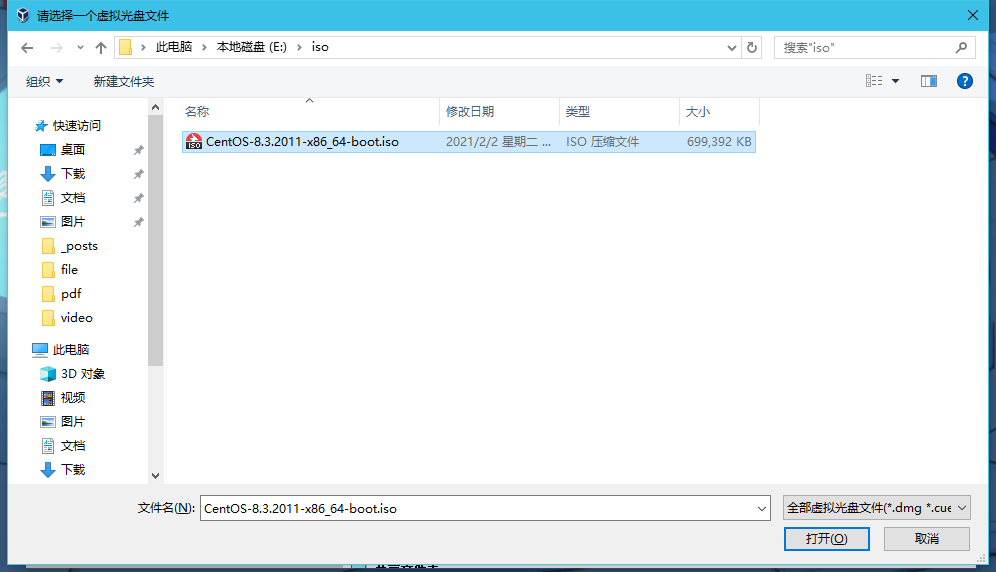Screen dimensions: 996x572
Task: Open 视频 under 此电脑
Action: [x=73, y=398]
